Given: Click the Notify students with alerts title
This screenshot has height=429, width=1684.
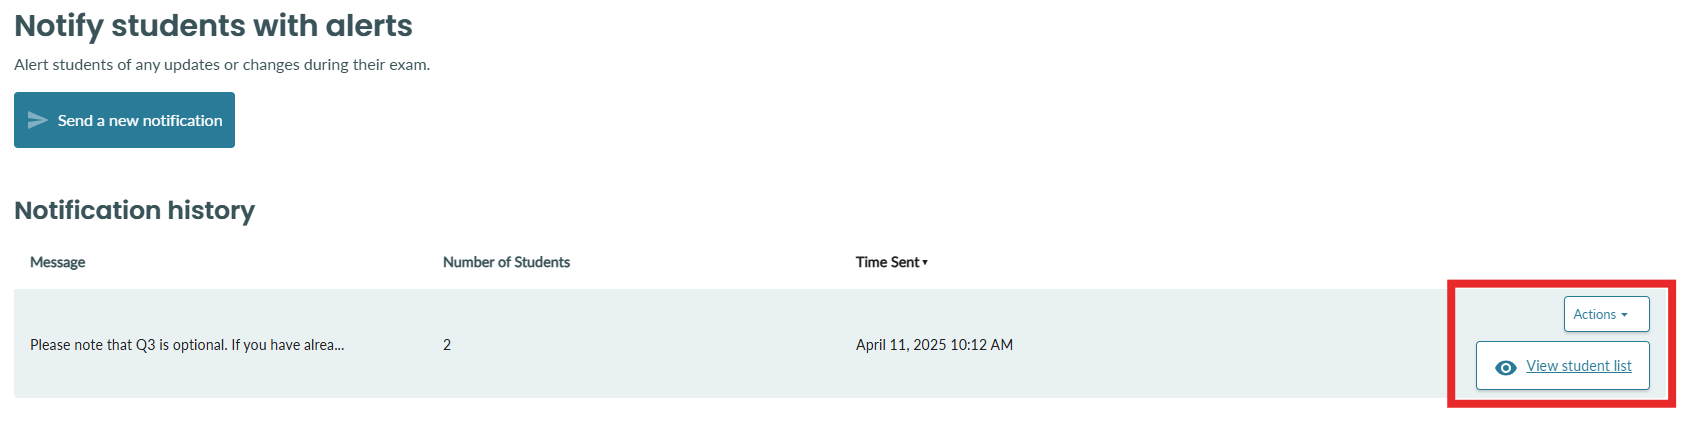Looking at the screenshot, I should point(213,26).
